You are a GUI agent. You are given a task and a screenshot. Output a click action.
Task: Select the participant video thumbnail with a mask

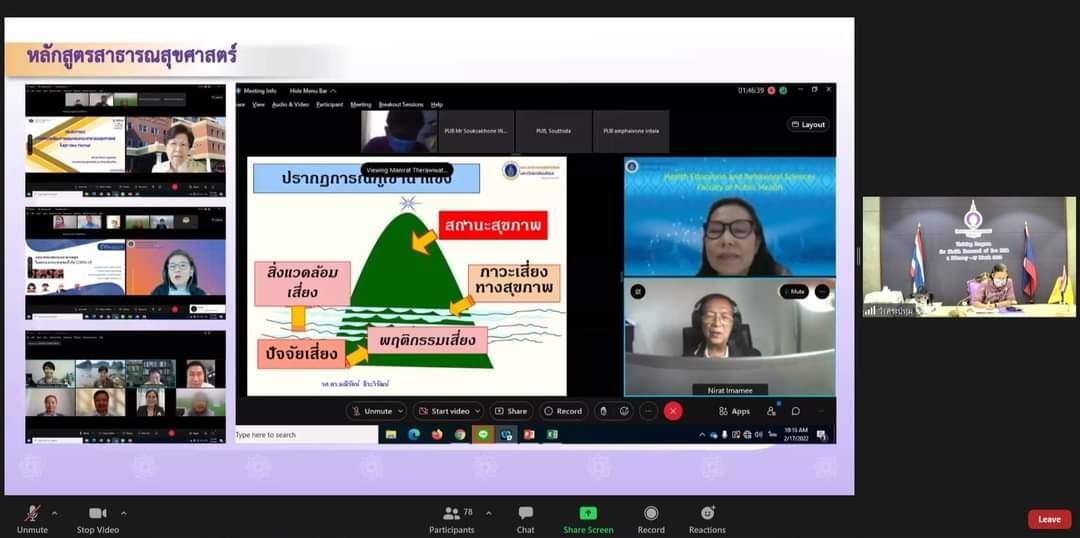pyautogui.click(x=399, y=131)
